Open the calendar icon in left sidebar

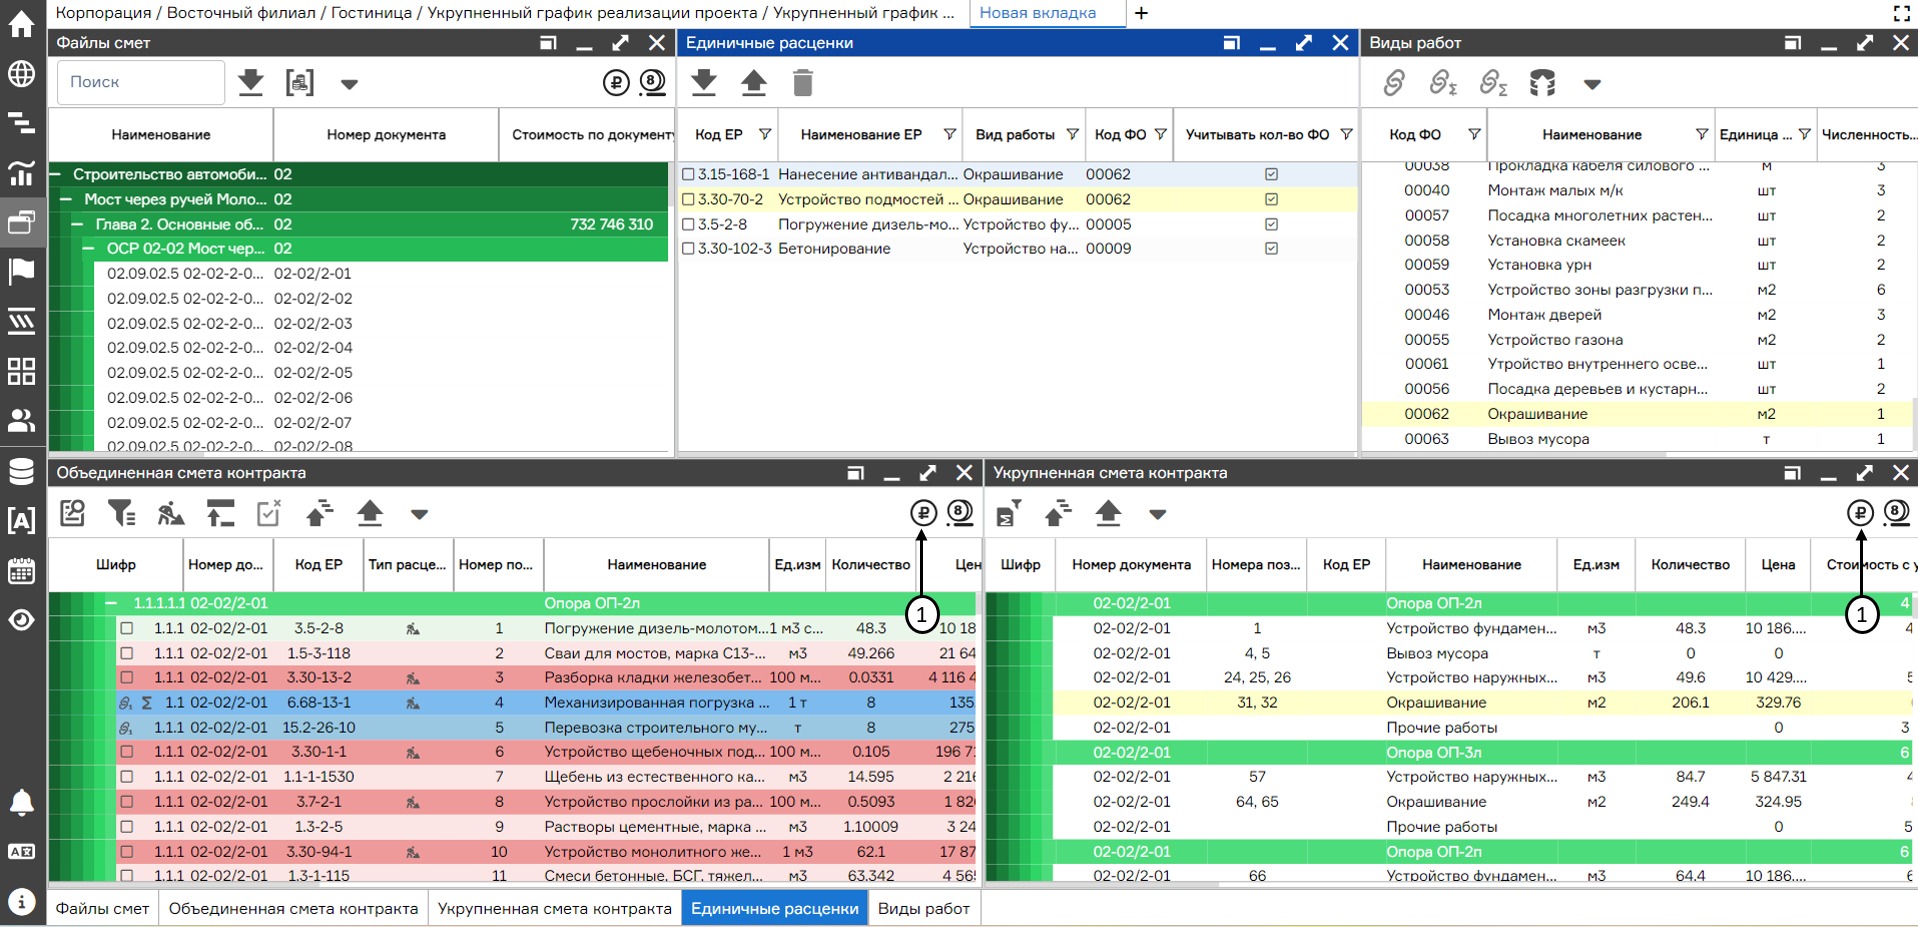(x=21, y=571)
